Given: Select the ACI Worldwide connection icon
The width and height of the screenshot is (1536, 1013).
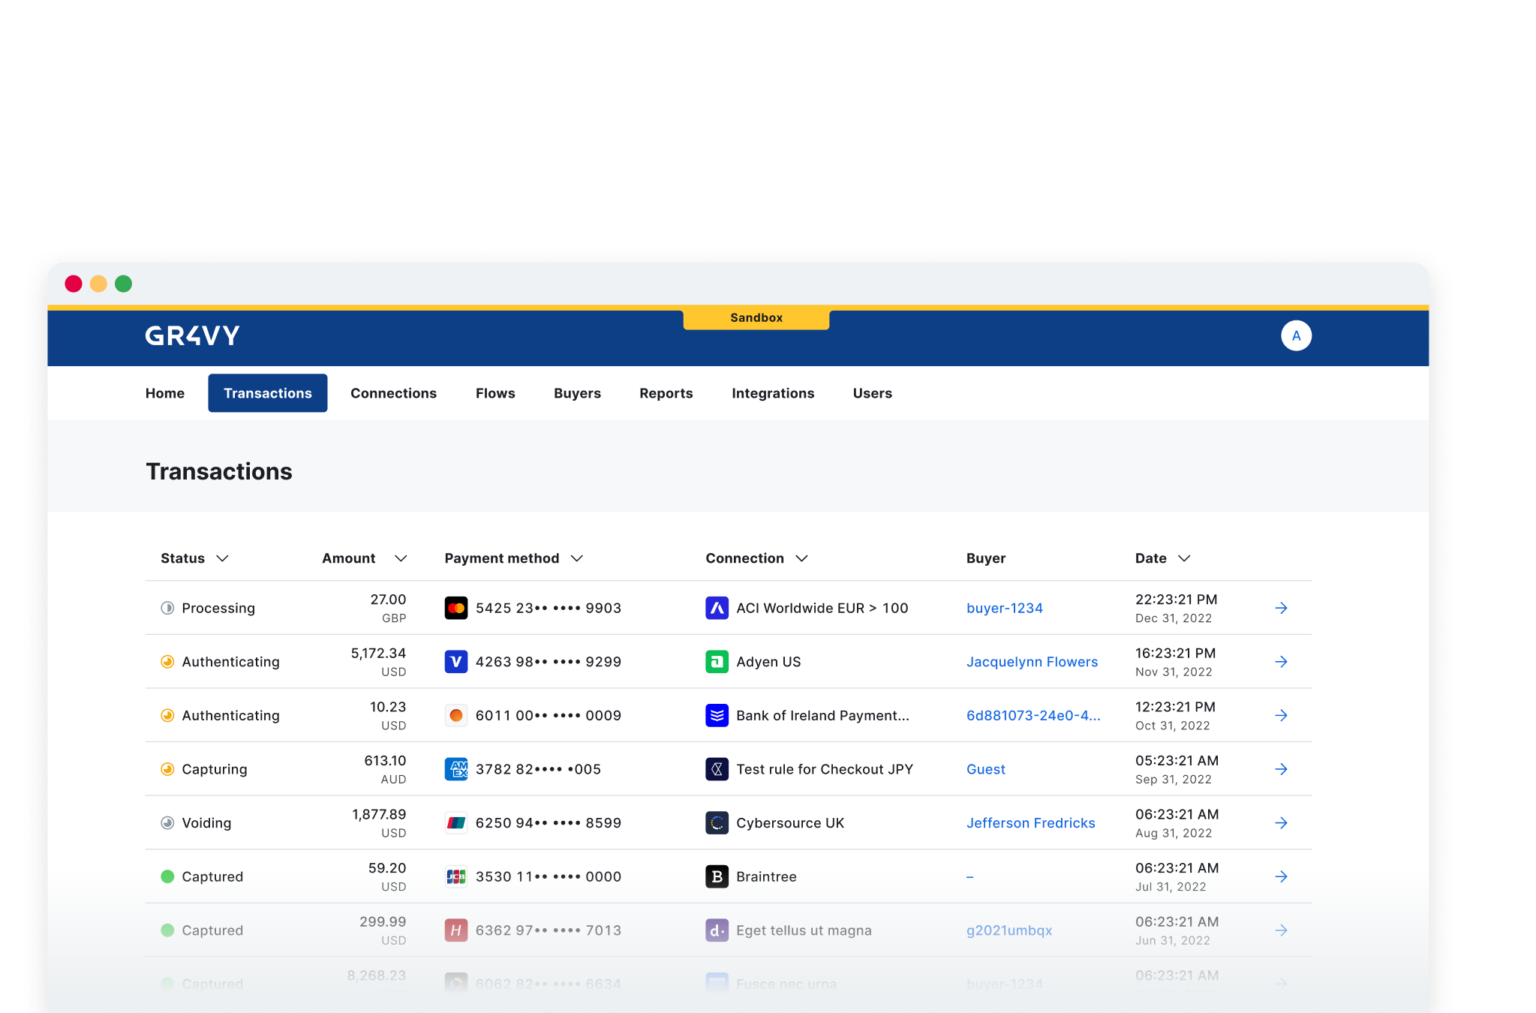Looking at the screenshot, I should pyautogui.click(x=717, y=607).
